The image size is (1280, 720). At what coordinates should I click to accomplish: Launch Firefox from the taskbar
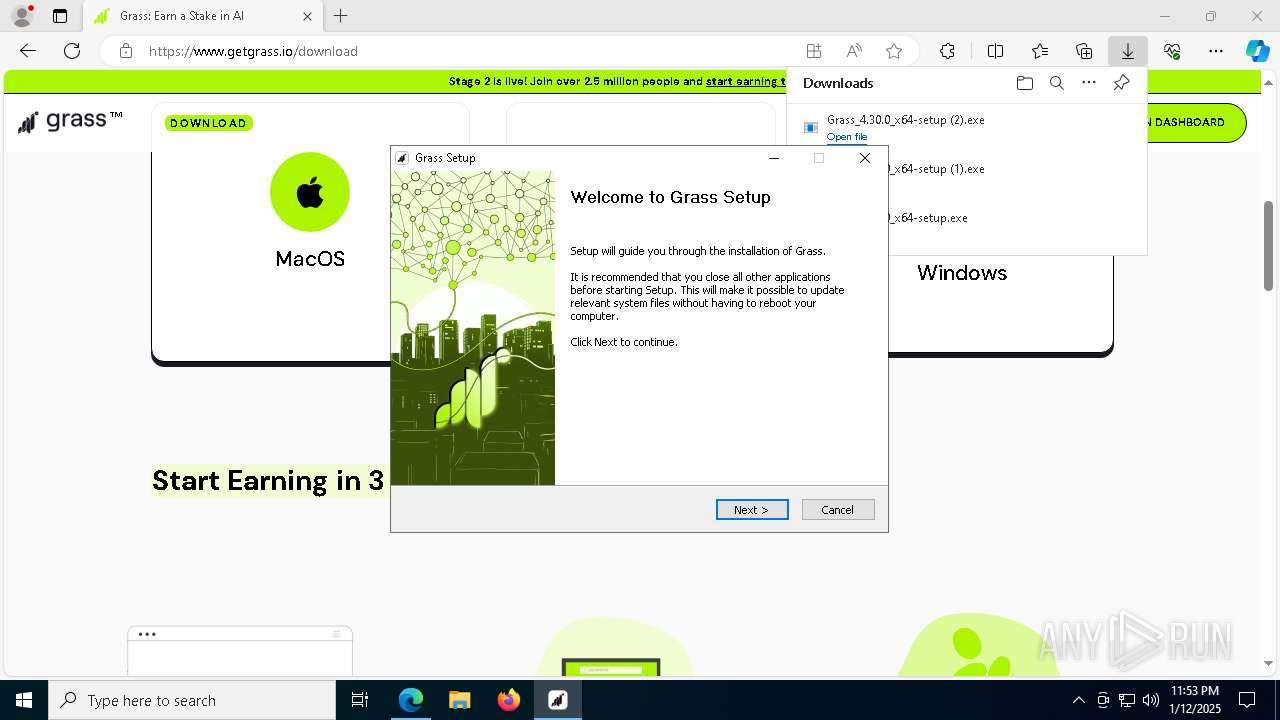pyautogui.click(x=508, y=700)
